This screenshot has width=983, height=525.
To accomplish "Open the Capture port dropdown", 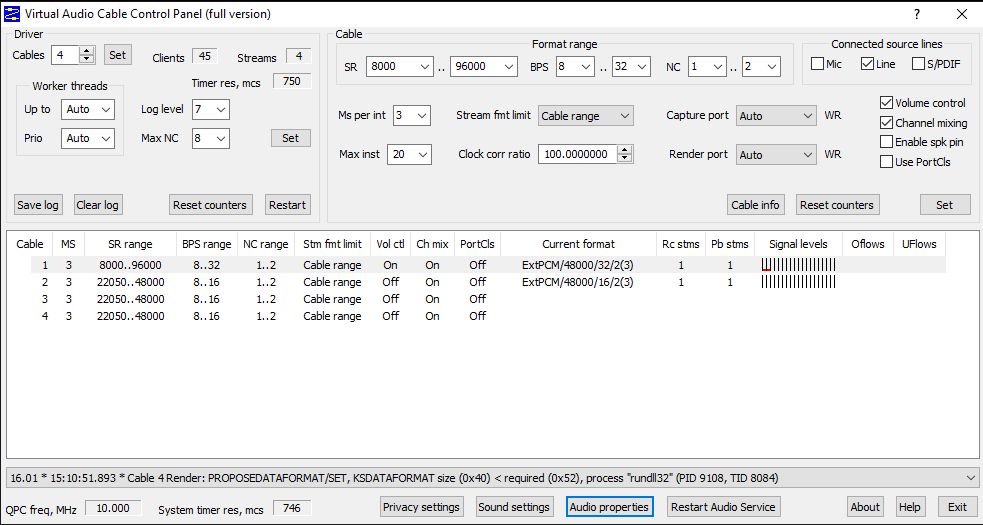I will point(776,116).
